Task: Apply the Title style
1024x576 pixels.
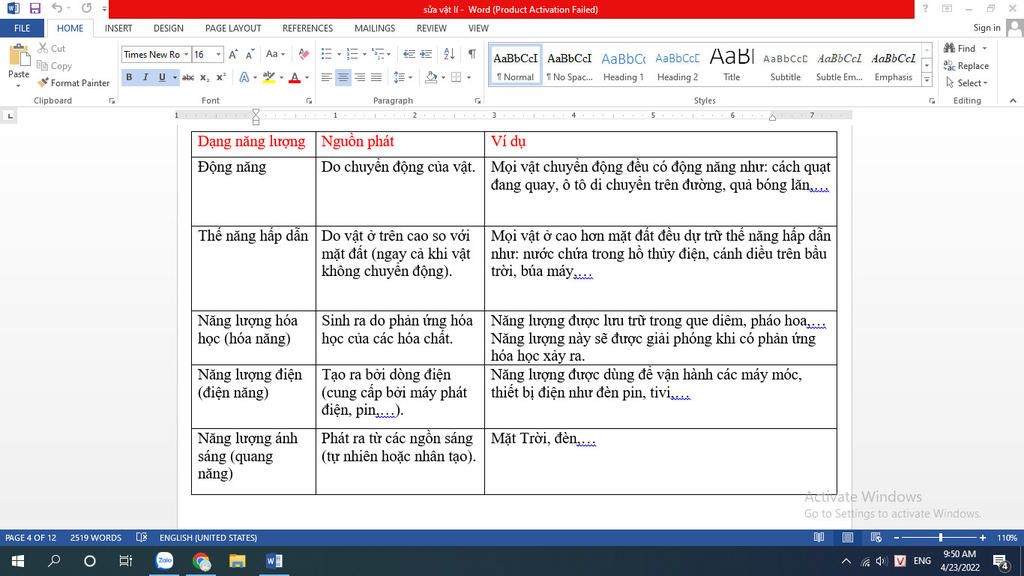Action: 731,65
